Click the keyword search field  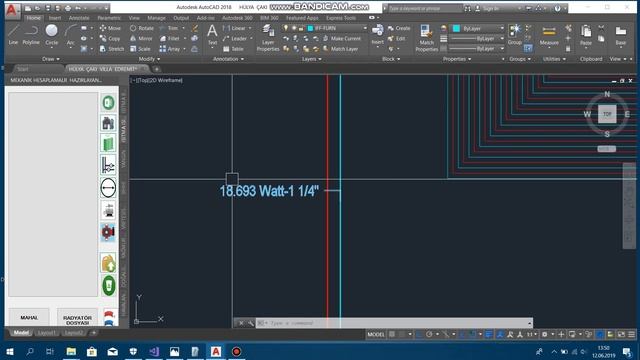424,8
